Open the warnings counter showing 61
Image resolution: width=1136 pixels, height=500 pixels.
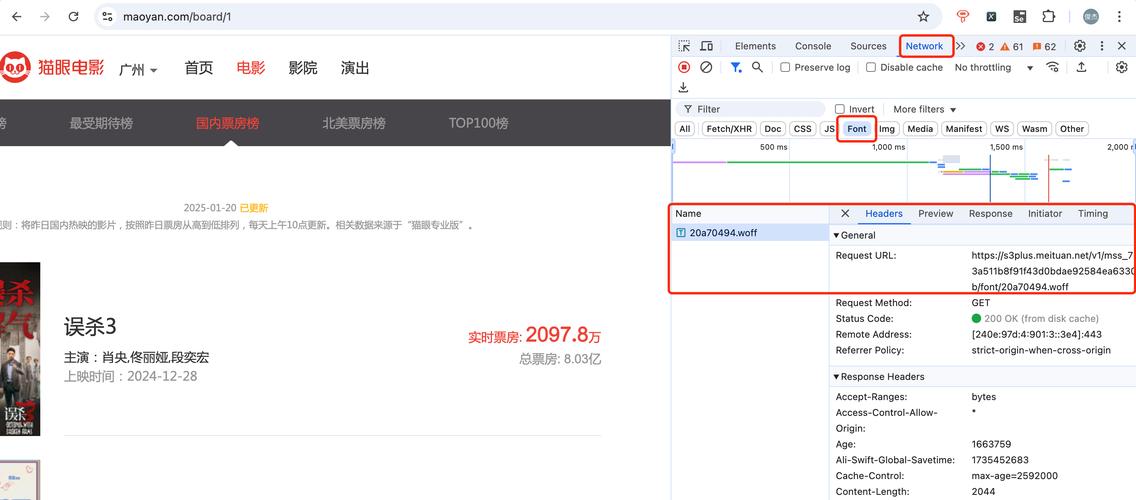point(1011,46)
